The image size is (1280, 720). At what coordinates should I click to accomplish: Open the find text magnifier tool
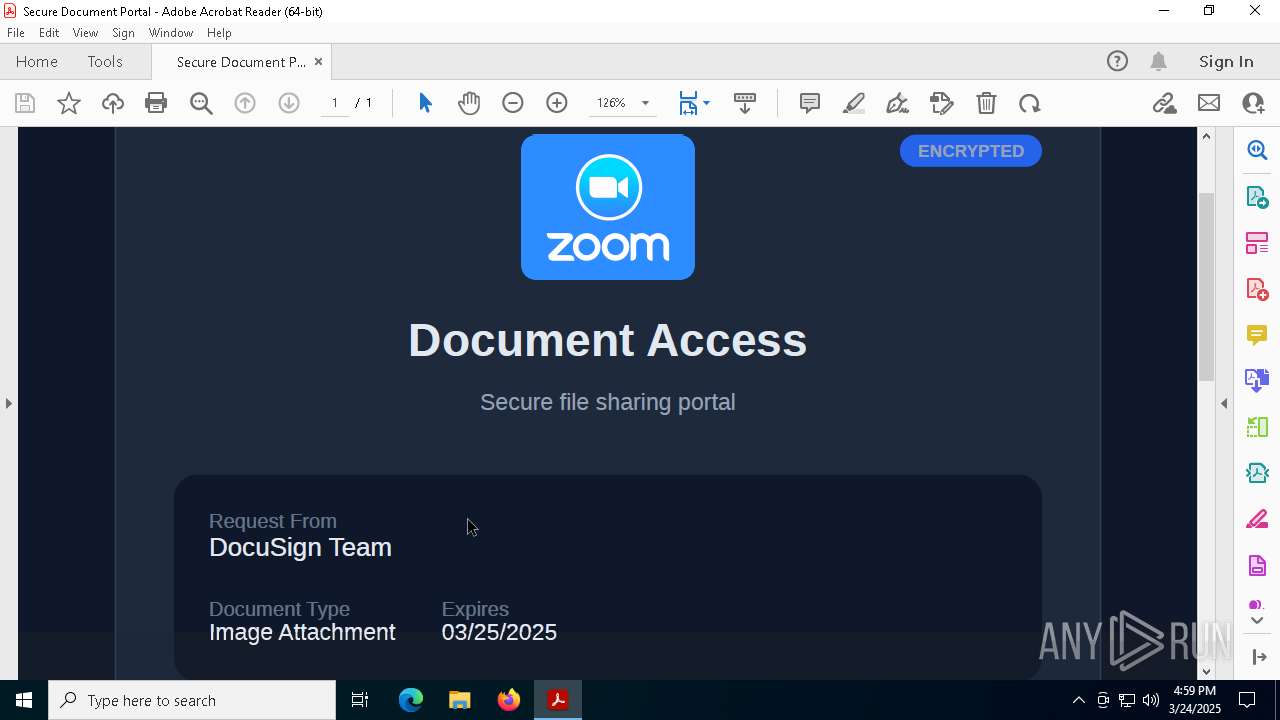(201, 103)
